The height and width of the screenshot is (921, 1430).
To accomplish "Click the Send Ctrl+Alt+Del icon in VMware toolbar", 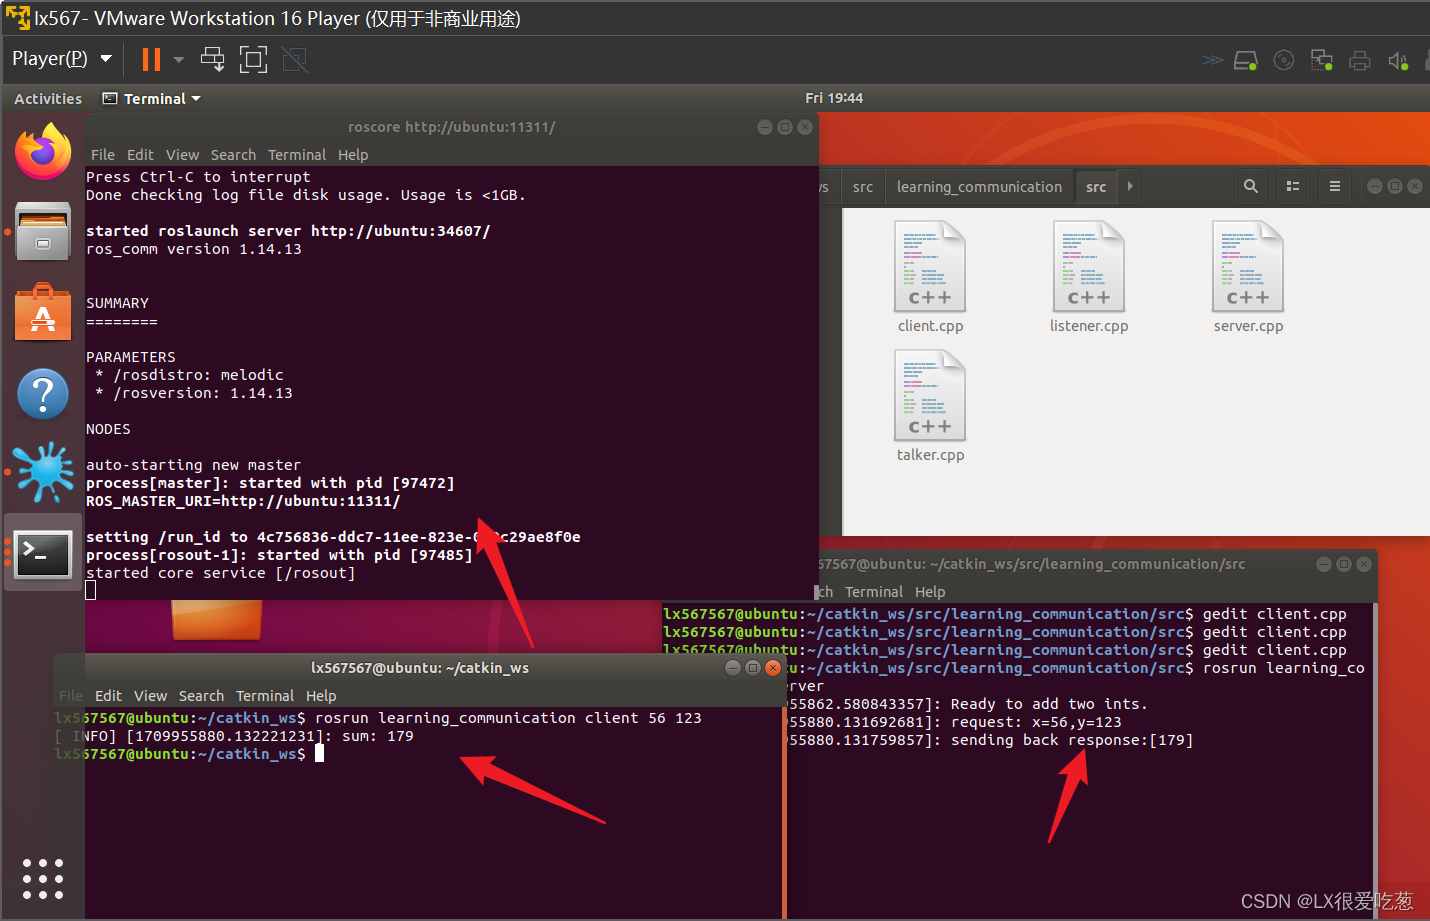I will coord(212,59).
